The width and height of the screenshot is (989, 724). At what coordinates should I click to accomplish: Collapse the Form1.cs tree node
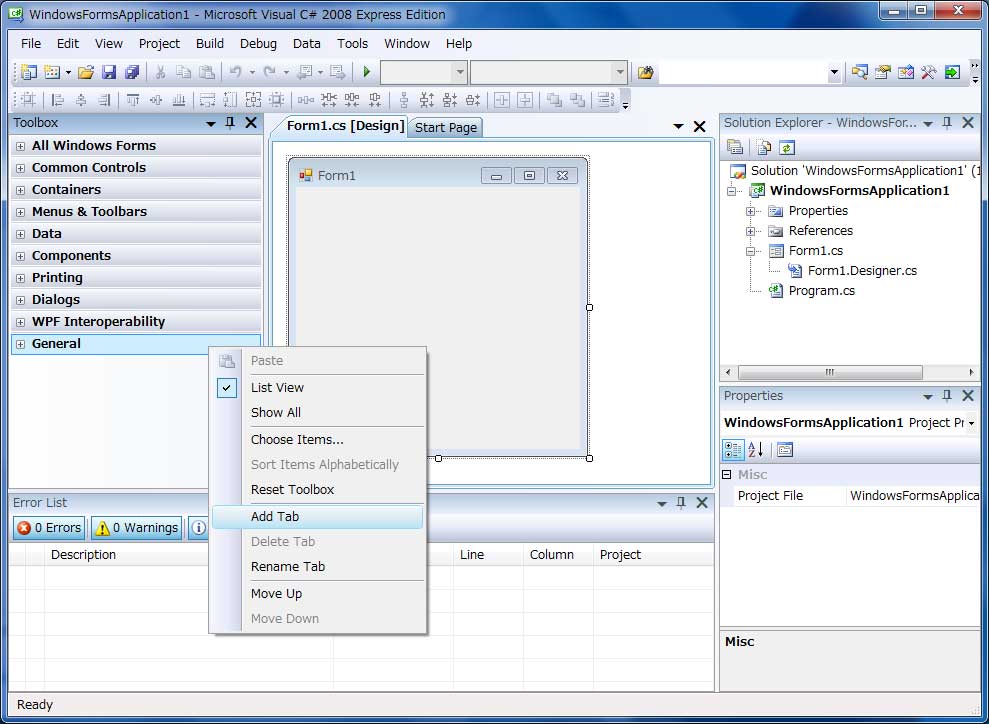(751, 251)
